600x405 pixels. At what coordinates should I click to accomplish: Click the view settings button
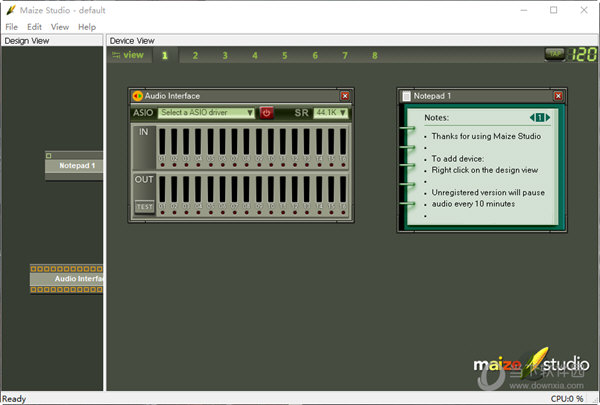[128, 55]
